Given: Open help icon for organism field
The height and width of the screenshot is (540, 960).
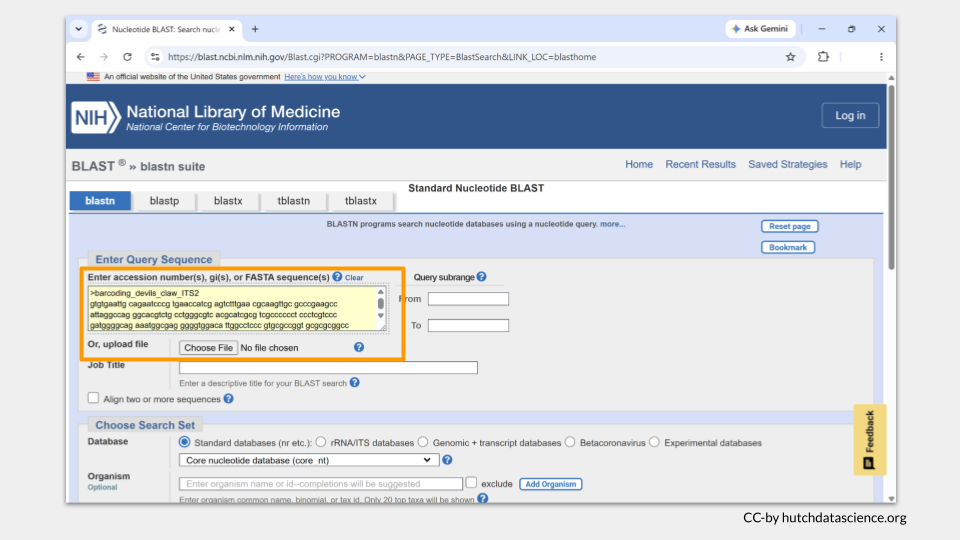Looking at the screenshot, I should pyautogui.click(x=482, y=498).
